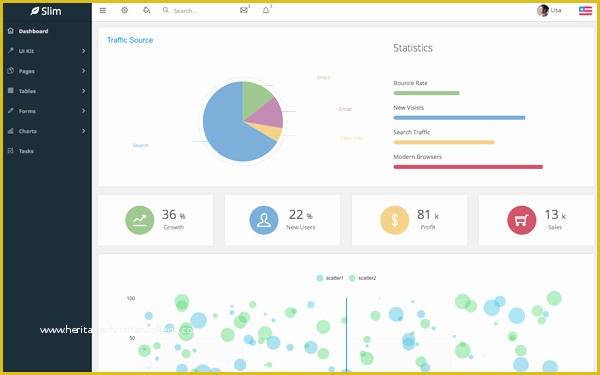Click the Tables grid icon
Viewport: 600px width, 375px height.
pyautogui.click(x=11, y=91)
